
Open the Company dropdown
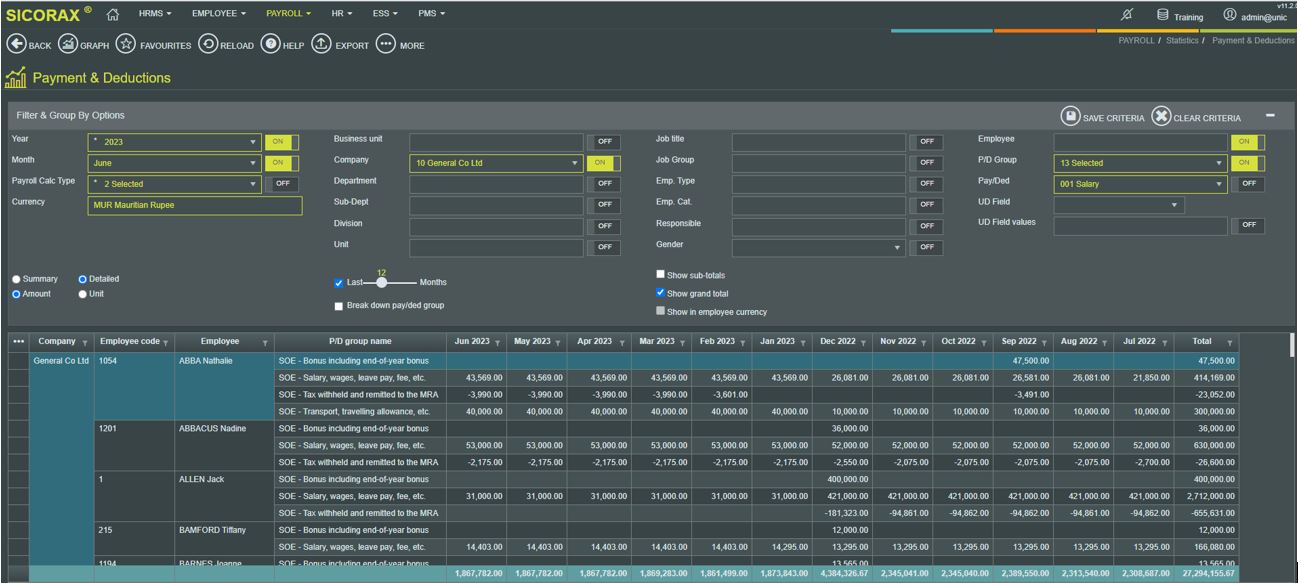pyautogui.click(x=496, y=163)
